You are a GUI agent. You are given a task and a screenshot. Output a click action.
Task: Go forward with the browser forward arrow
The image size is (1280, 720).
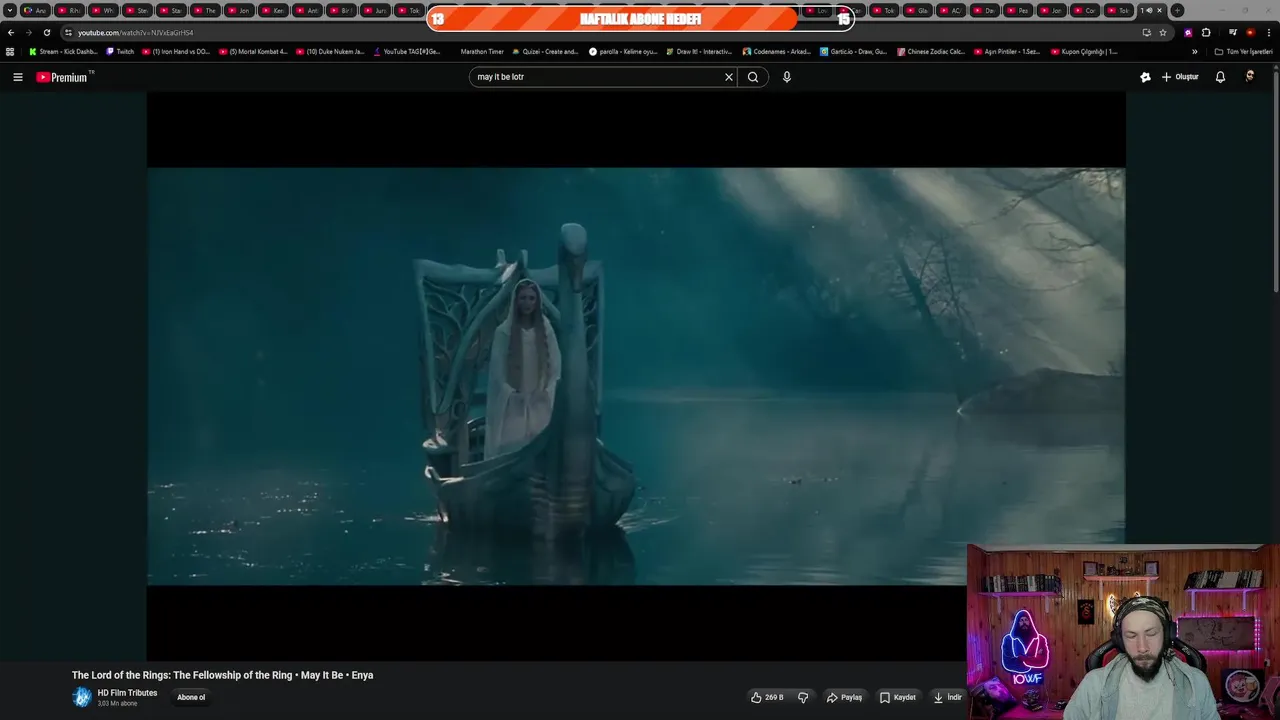(28, 32)
